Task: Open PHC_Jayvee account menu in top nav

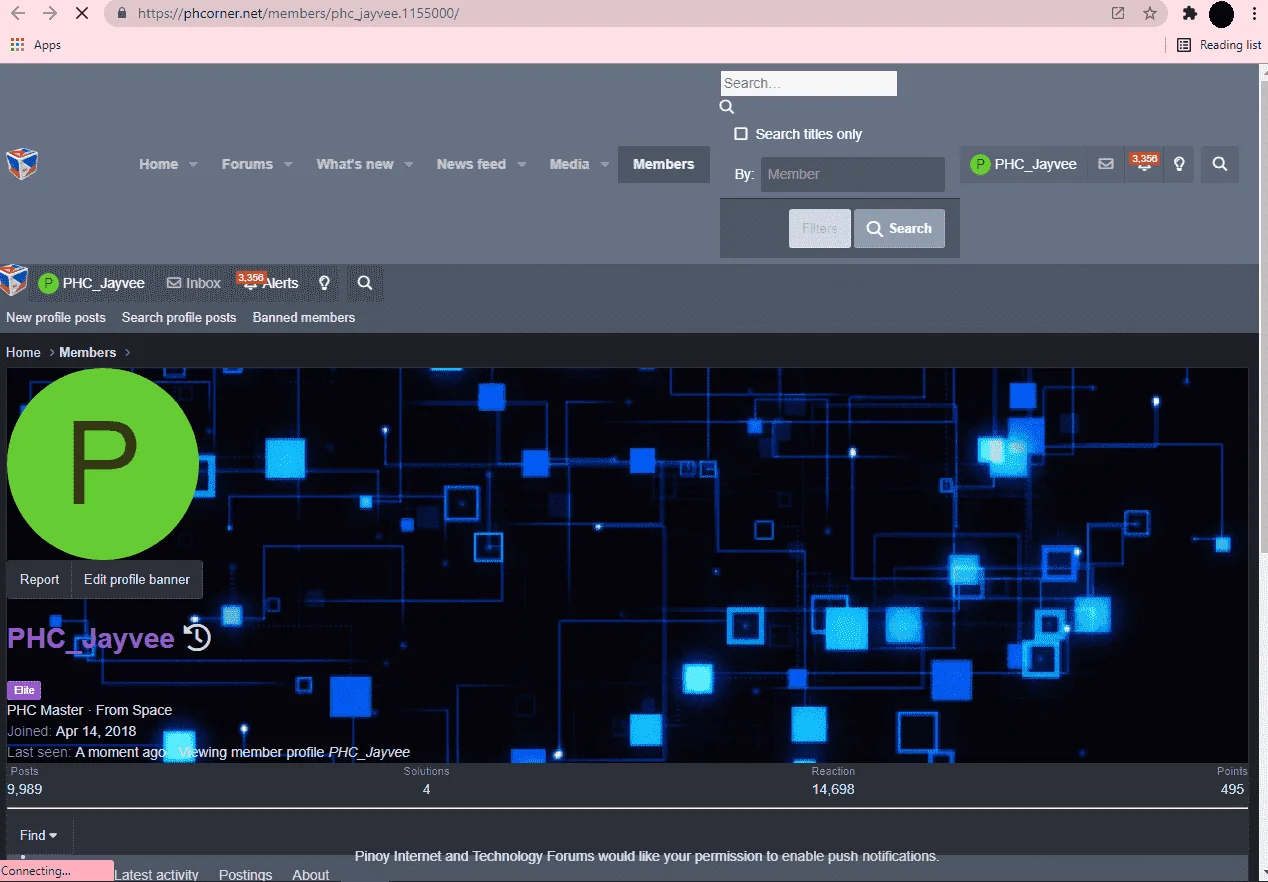Action: click(1024, 164)
